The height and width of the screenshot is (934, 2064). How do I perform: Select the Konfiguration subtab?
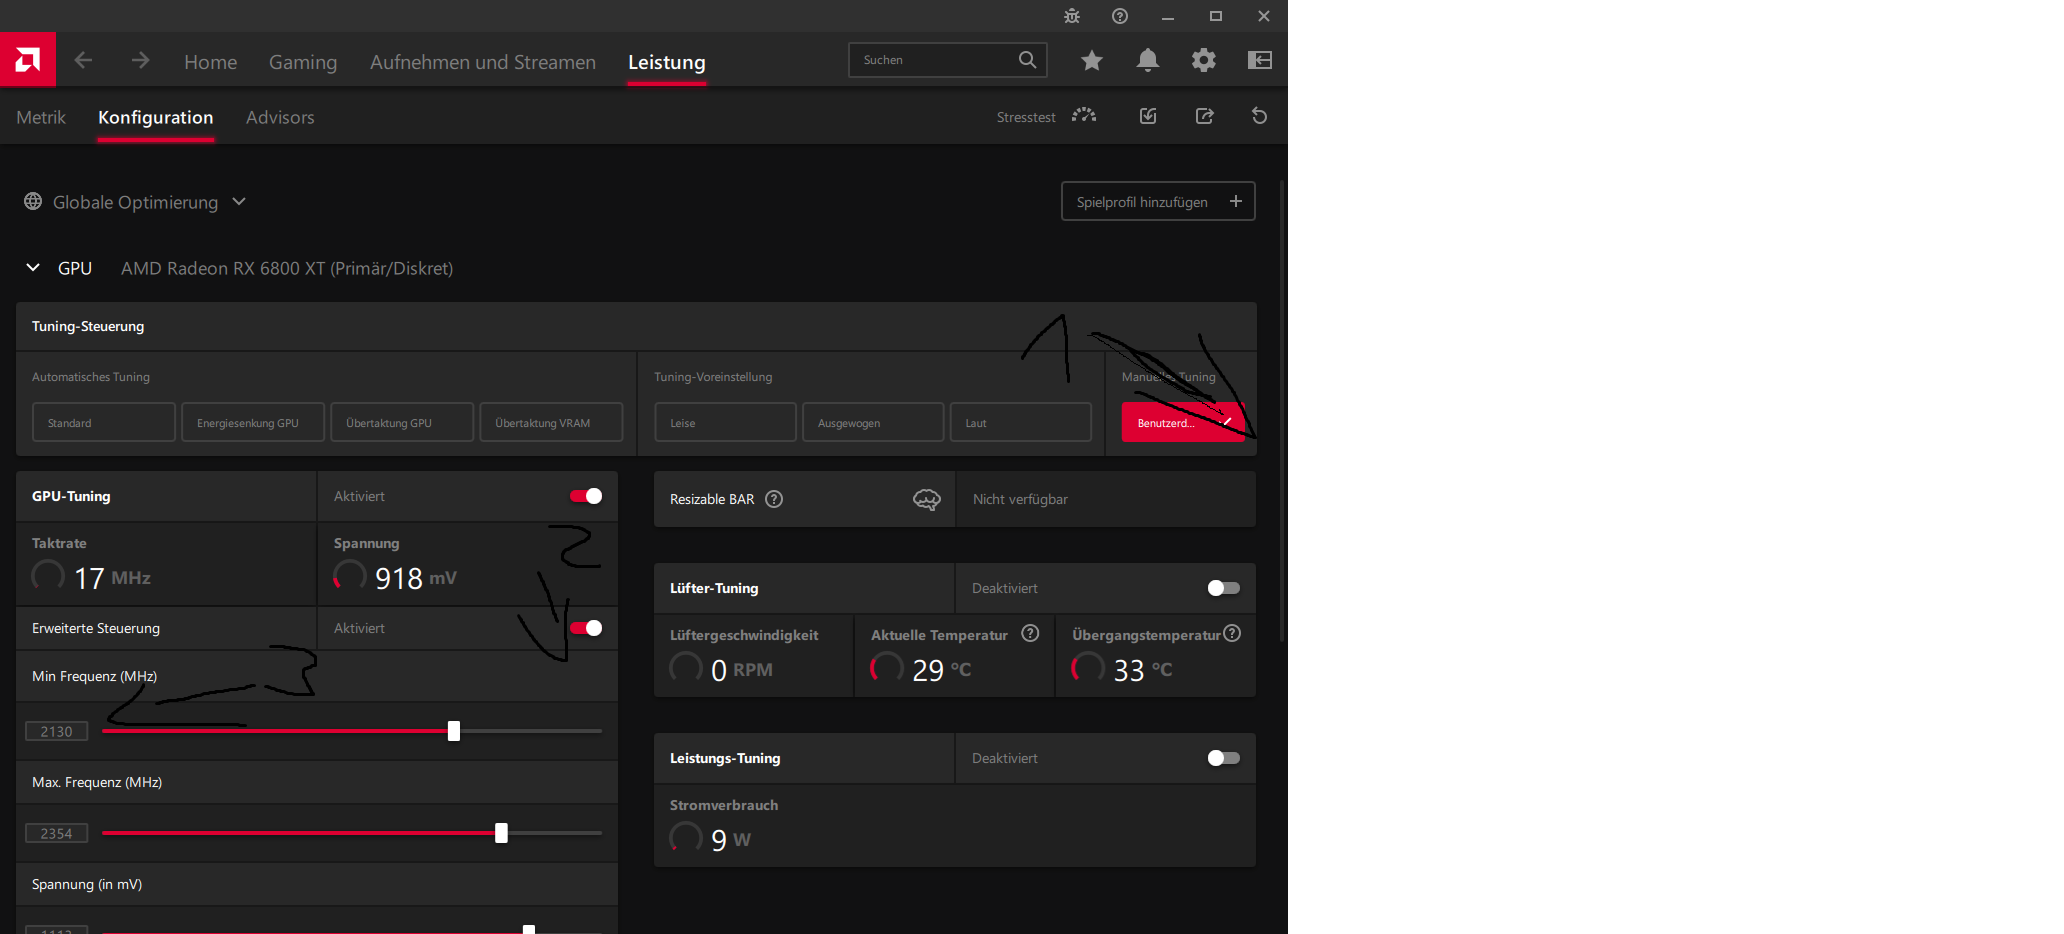(x=156, y=117)
